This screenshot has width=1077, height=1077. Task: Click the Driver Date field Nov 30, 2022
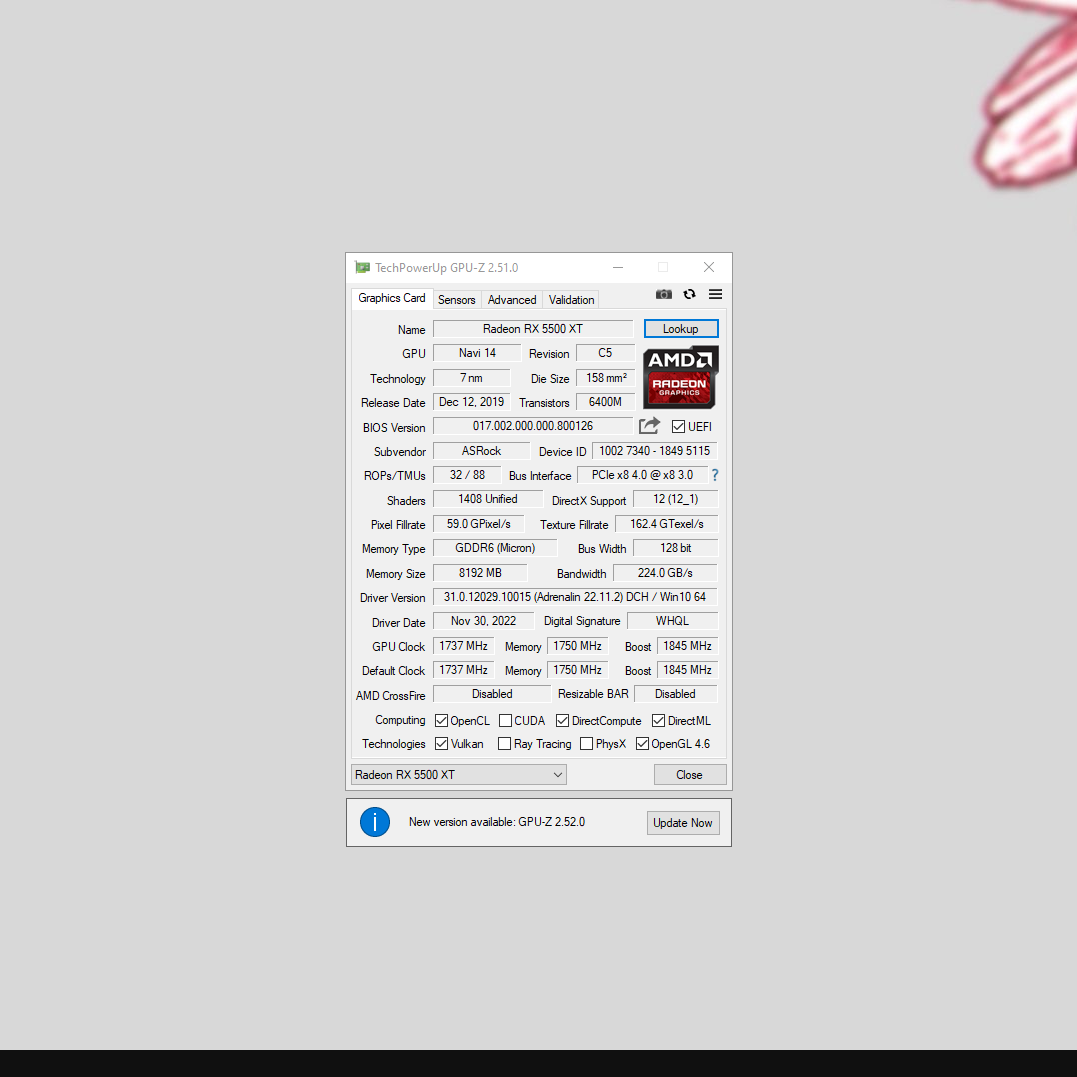(x=484, y=621)
